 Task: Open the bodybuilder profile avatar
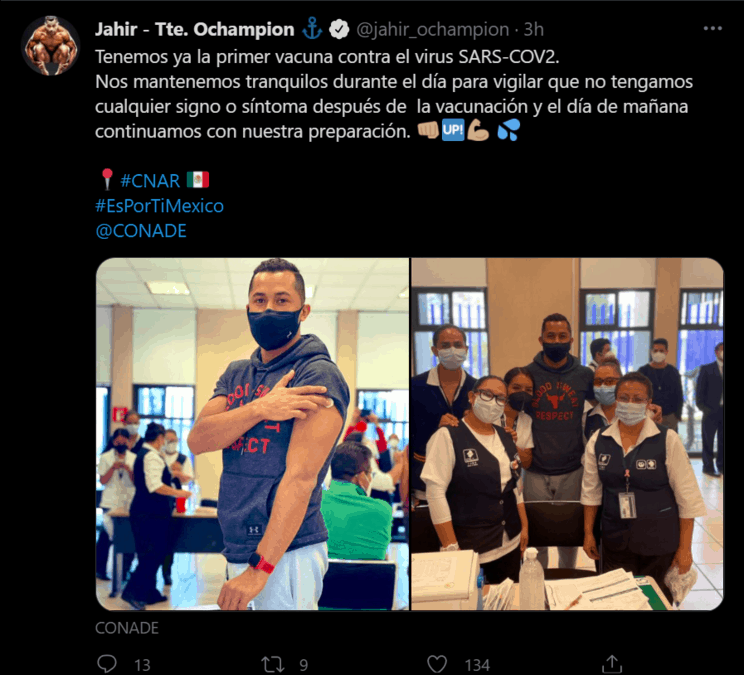51,46
